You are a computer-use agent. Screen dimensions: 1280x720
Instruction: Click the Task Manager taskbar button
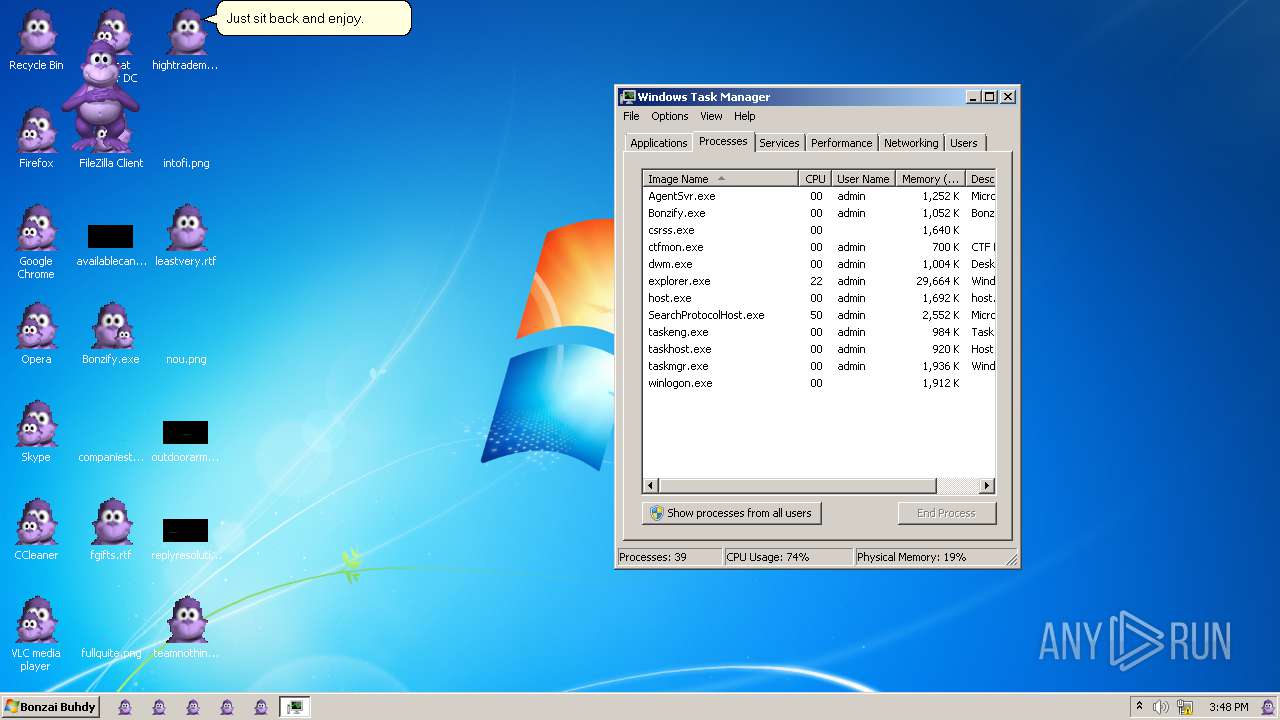[294, 707]
